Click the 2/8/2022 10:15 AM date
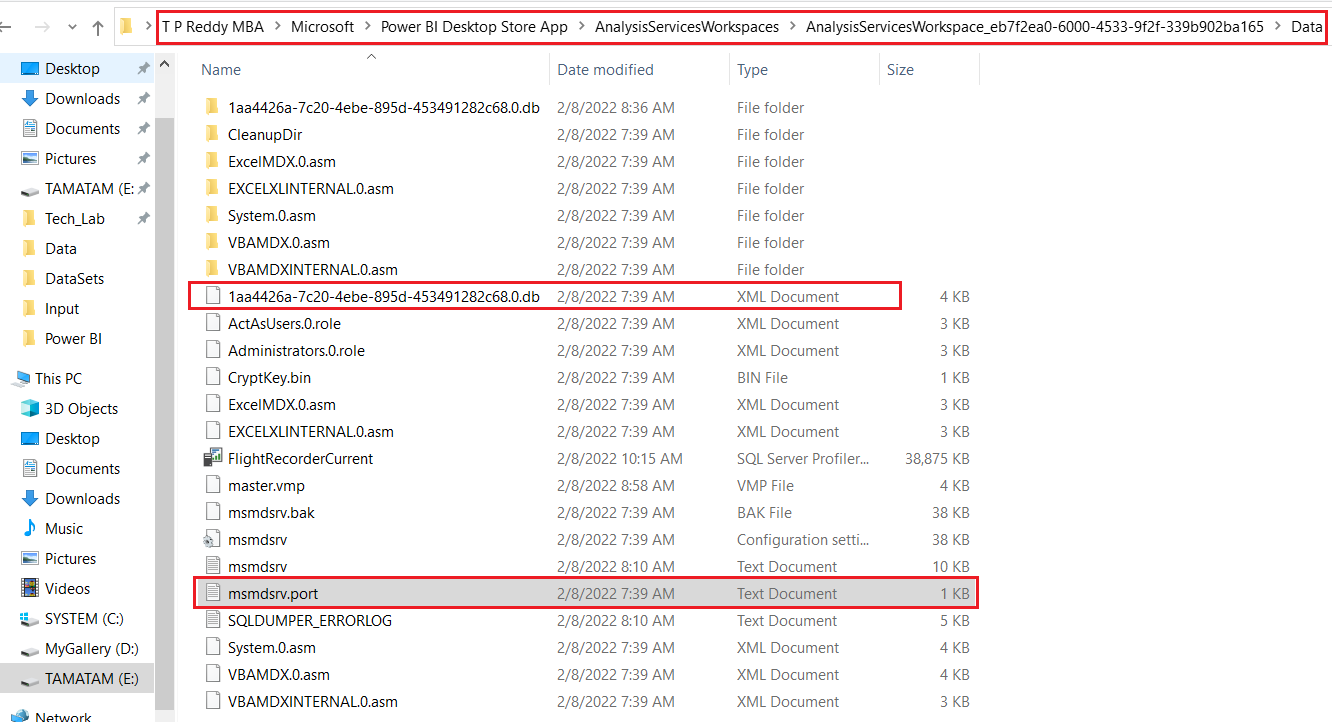Screen dimensions: 1332x722 click(x=620, y=458)
